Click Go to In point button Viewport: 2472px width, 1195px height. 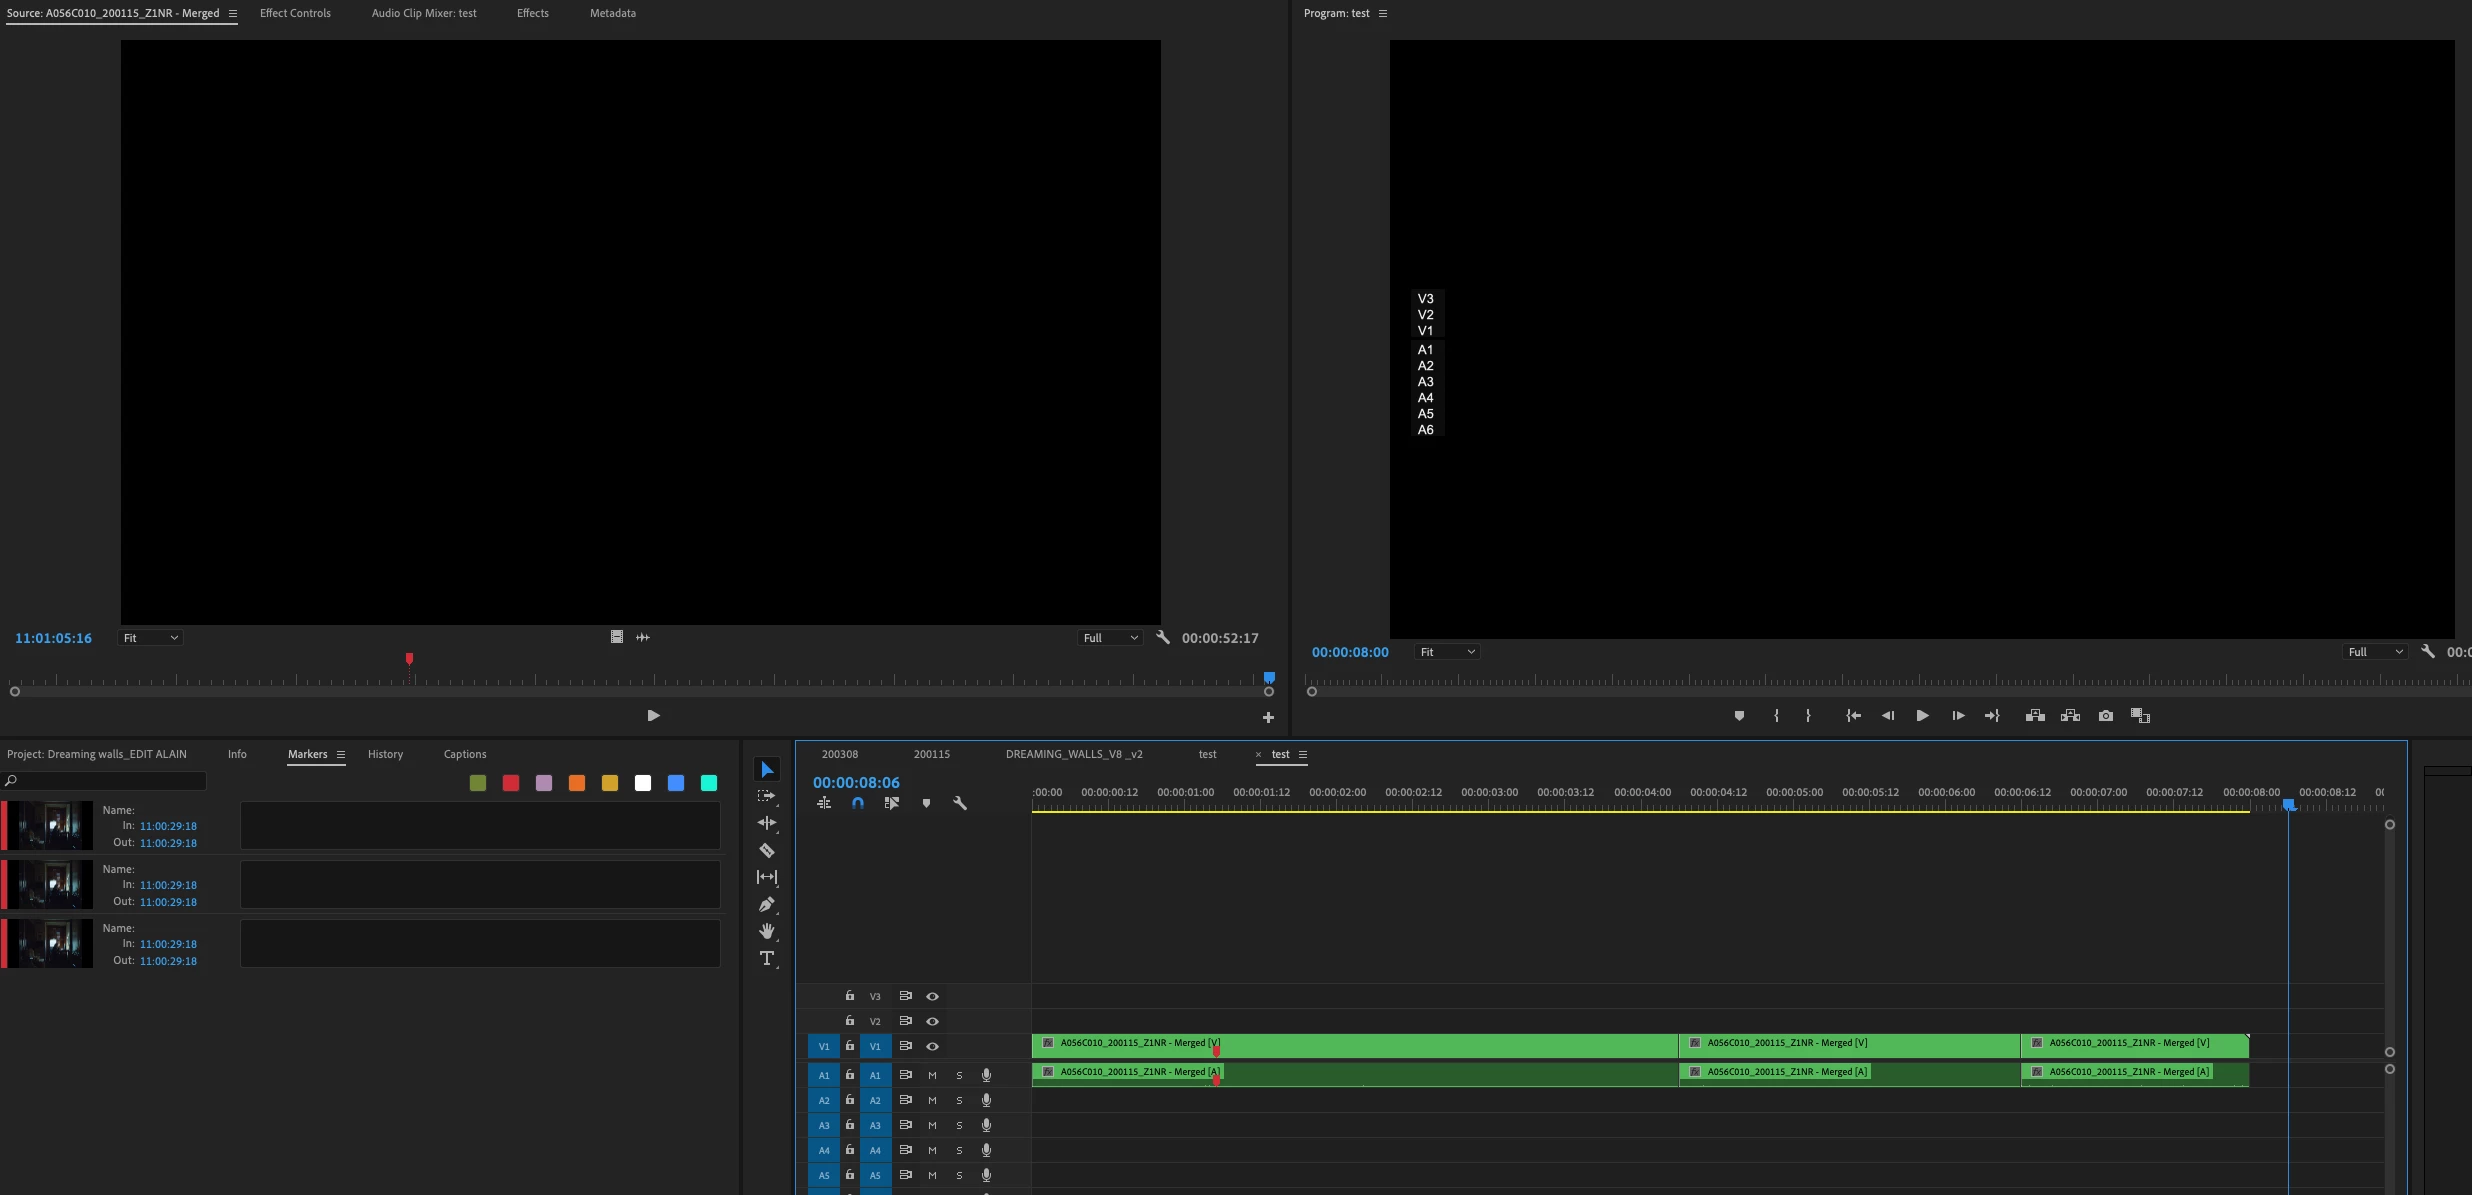tap(1853, 716)
